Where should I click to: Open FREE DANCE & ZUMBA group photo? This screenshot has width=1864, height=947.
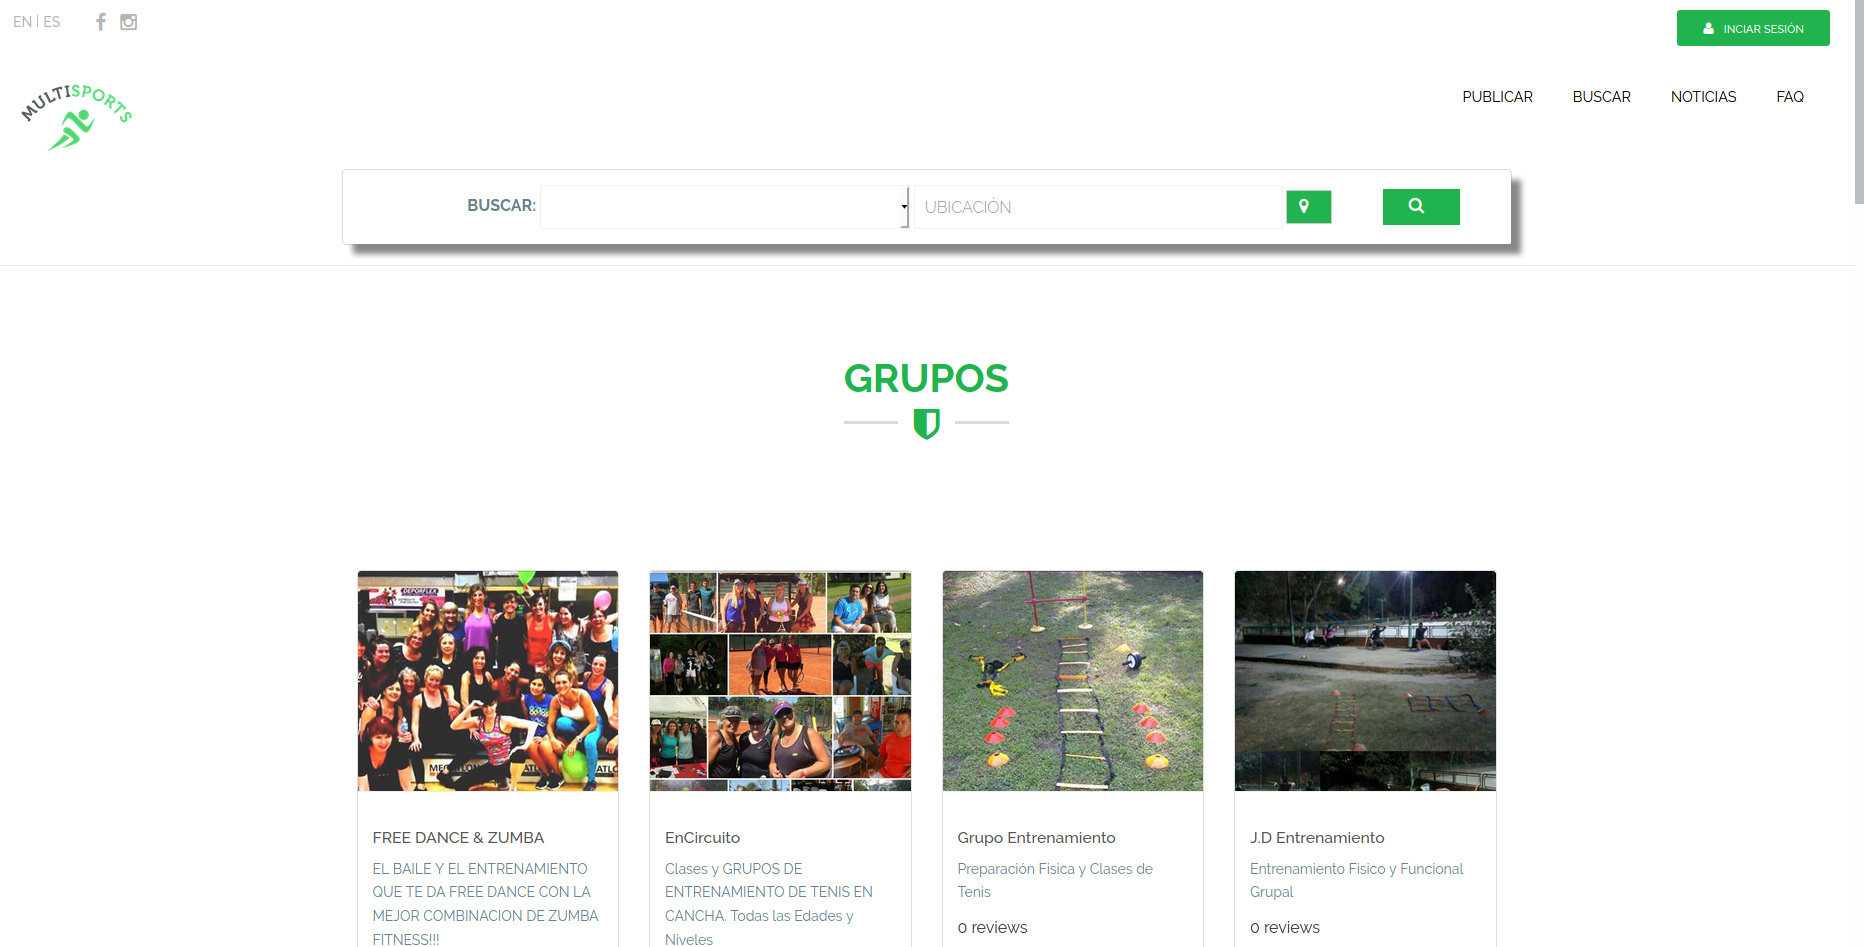[x=488, y=681]
